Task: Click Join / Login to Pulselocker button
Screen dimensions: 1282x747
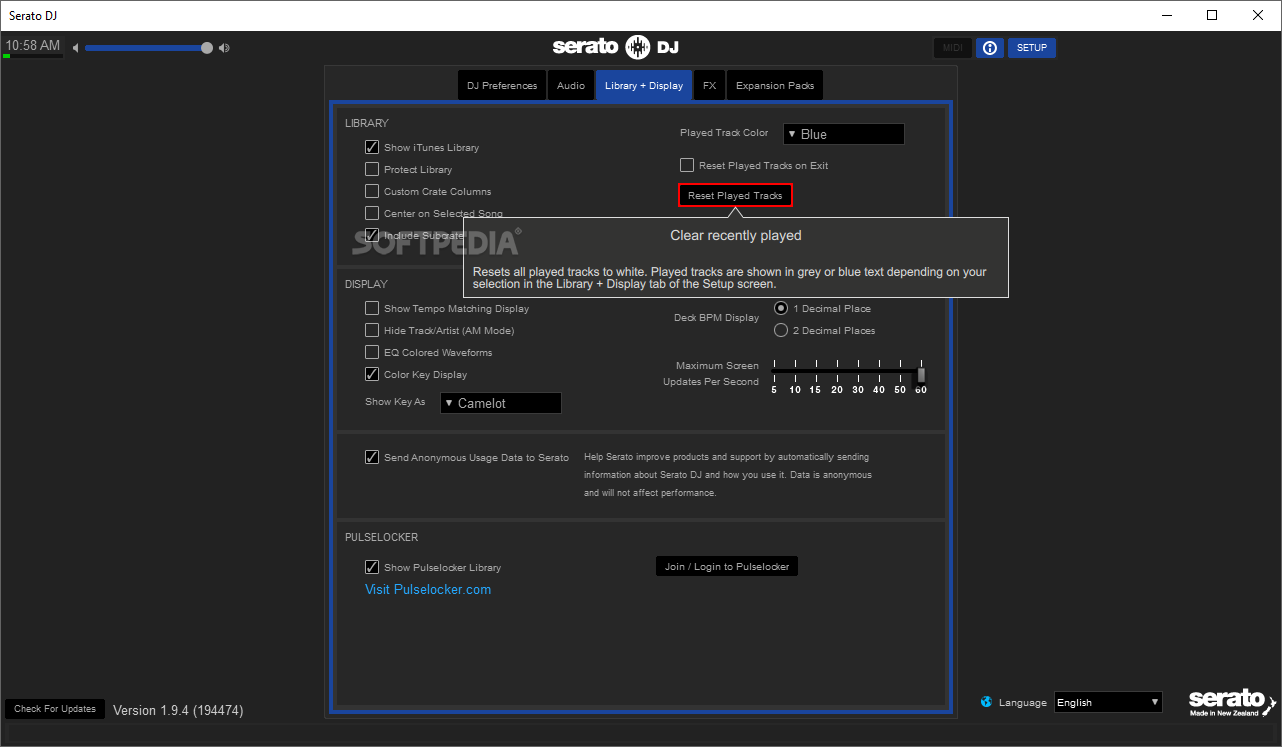Action: click(727, 566)
